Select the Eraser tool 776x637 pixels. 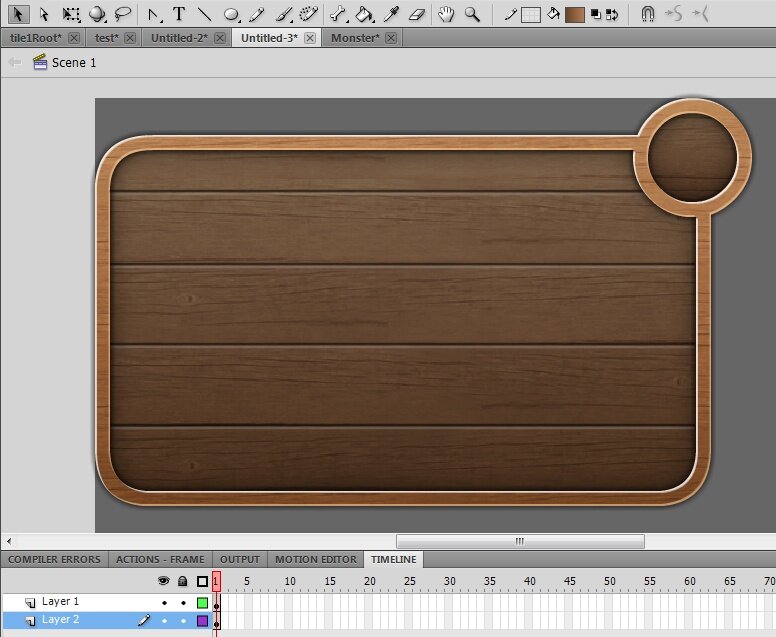418,14
